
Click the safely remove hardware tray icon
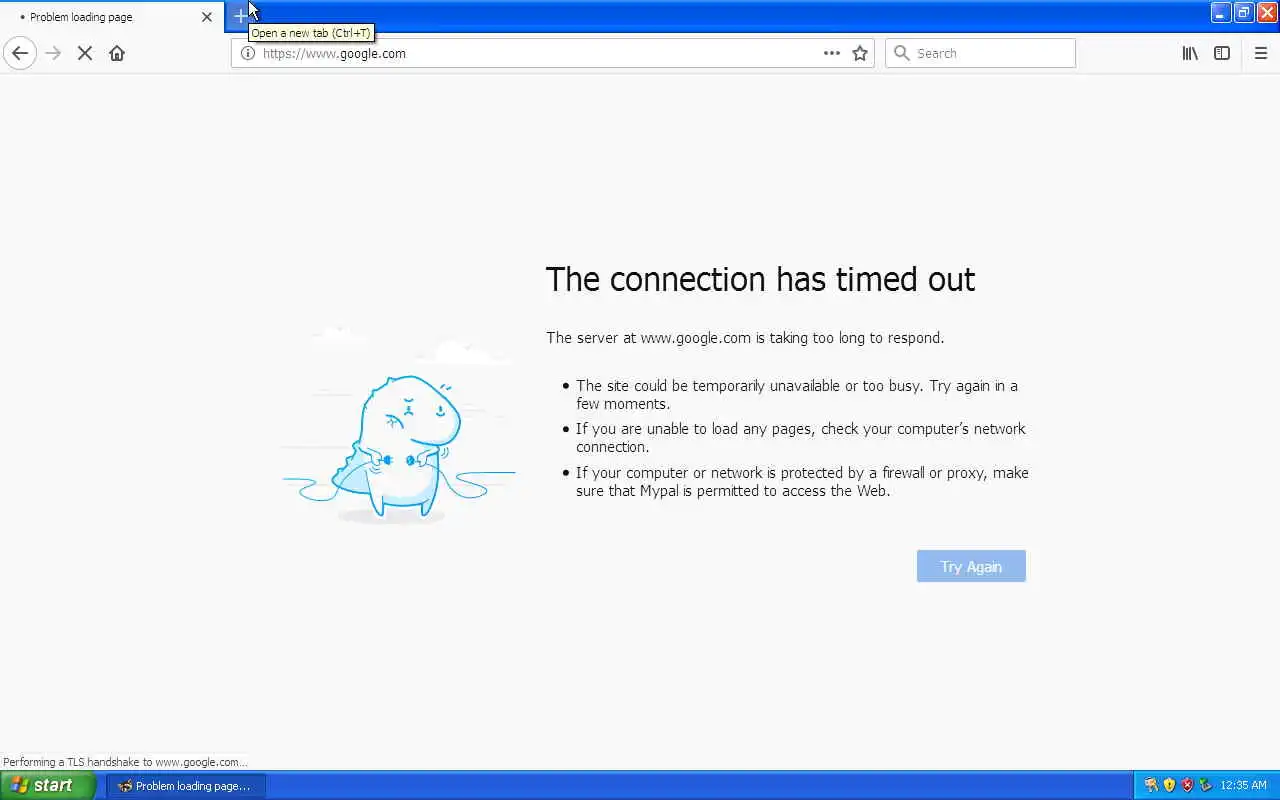[x=1205, y=785]
